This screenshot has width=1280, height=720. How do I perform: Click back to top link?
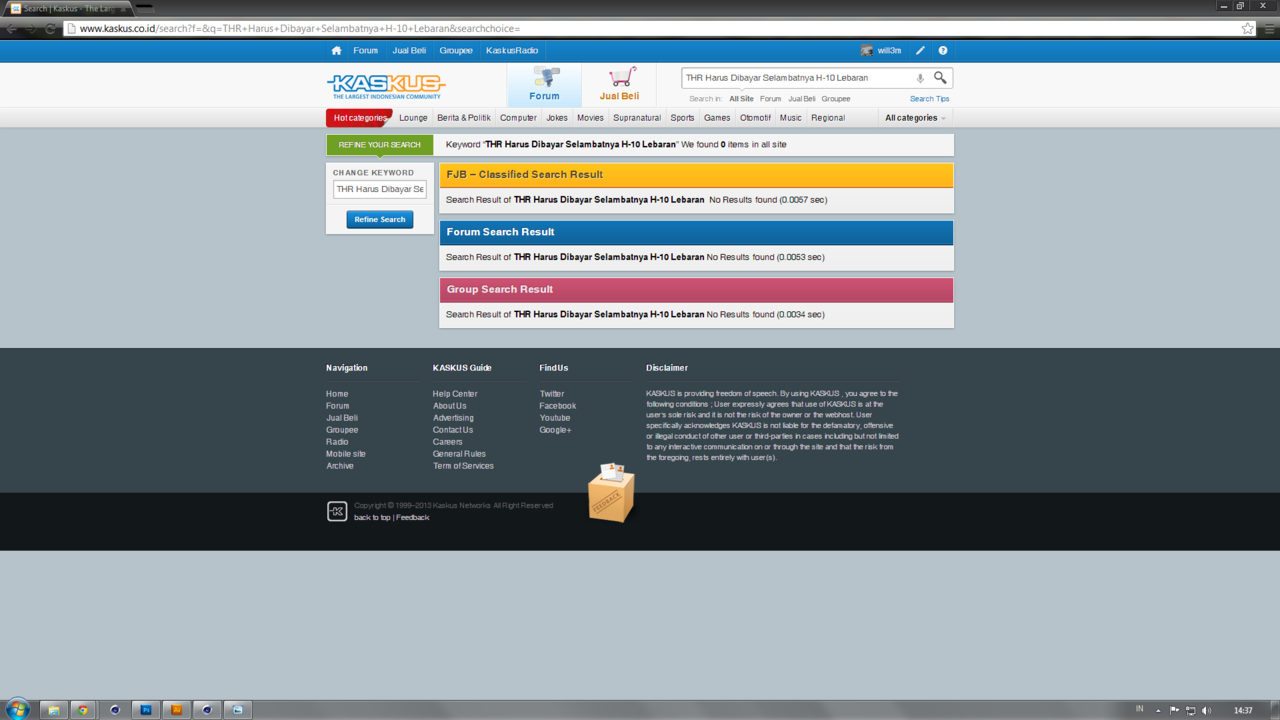click(372, 518)
